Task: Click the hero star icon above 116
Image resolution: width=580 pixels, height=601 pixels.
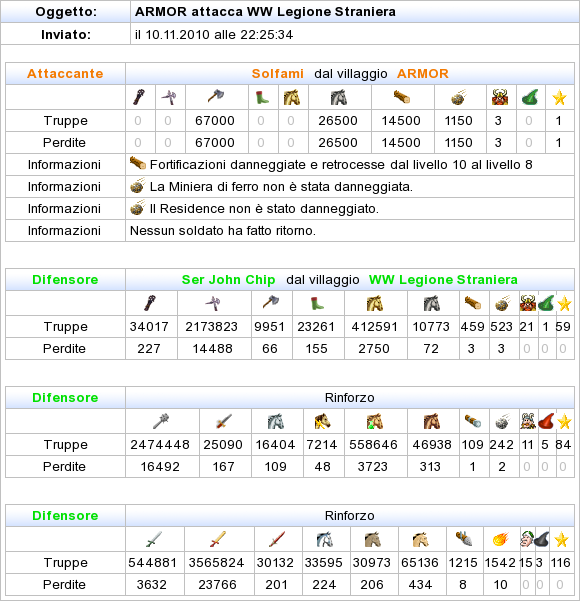Action: click(561, 540)
